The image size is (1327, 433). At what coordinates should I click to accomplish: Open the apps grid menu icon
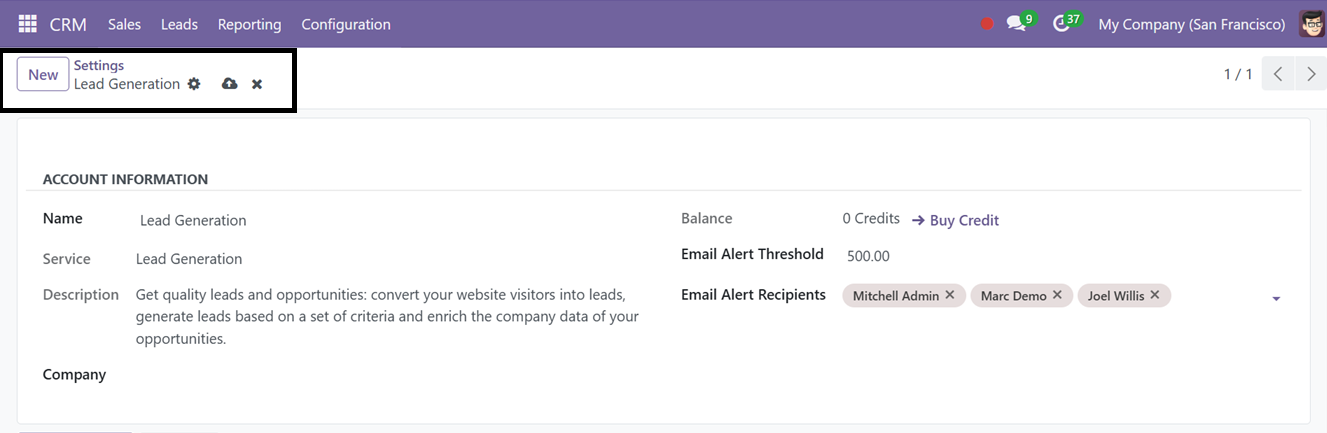tap(27, 24)
